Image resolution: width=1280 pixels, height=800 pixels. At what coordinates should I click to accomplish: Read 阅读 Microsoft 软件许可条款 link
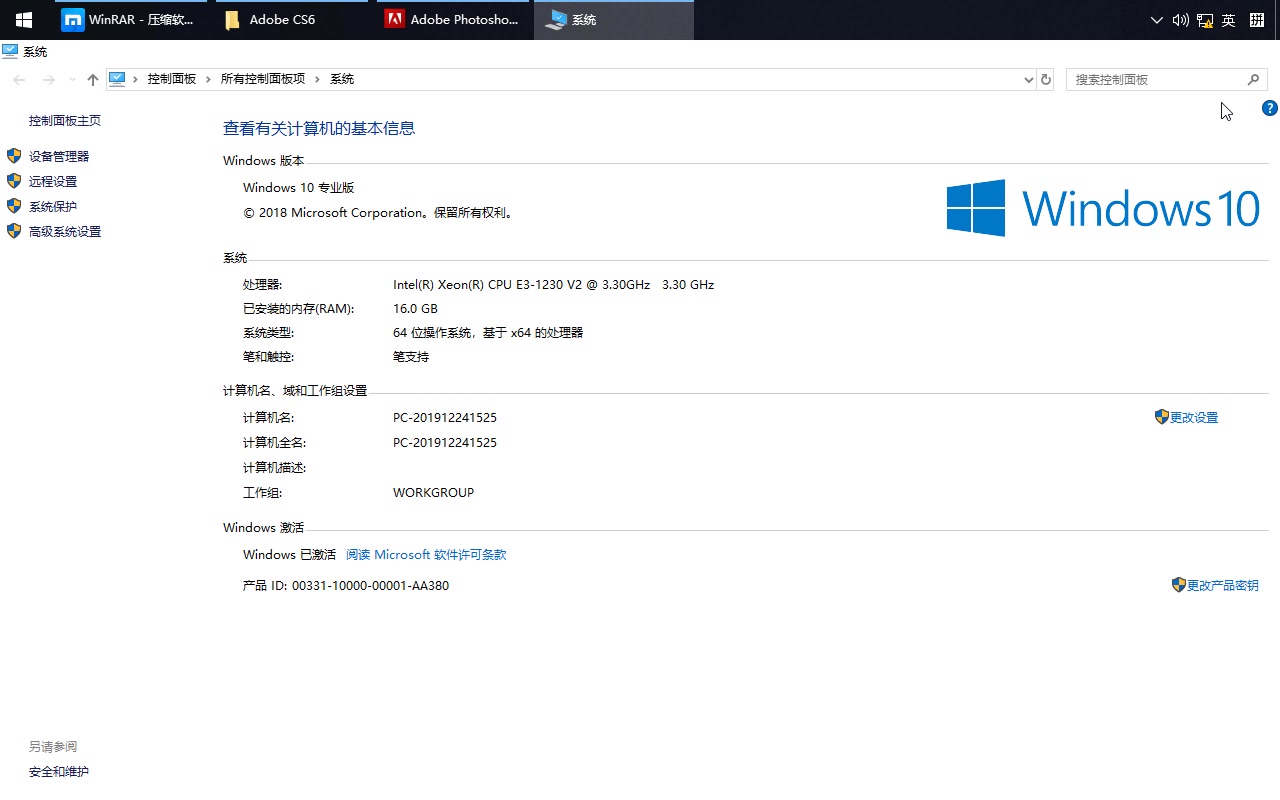426,555
